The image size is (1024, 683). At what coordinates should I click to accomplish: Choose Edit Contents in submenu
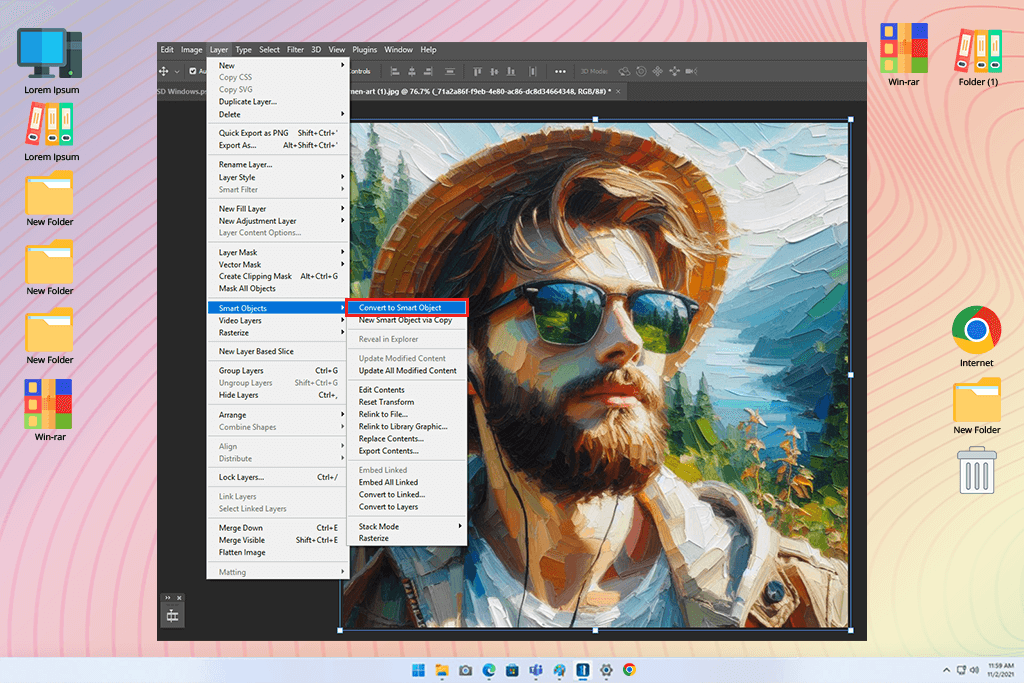pos(407,390)
